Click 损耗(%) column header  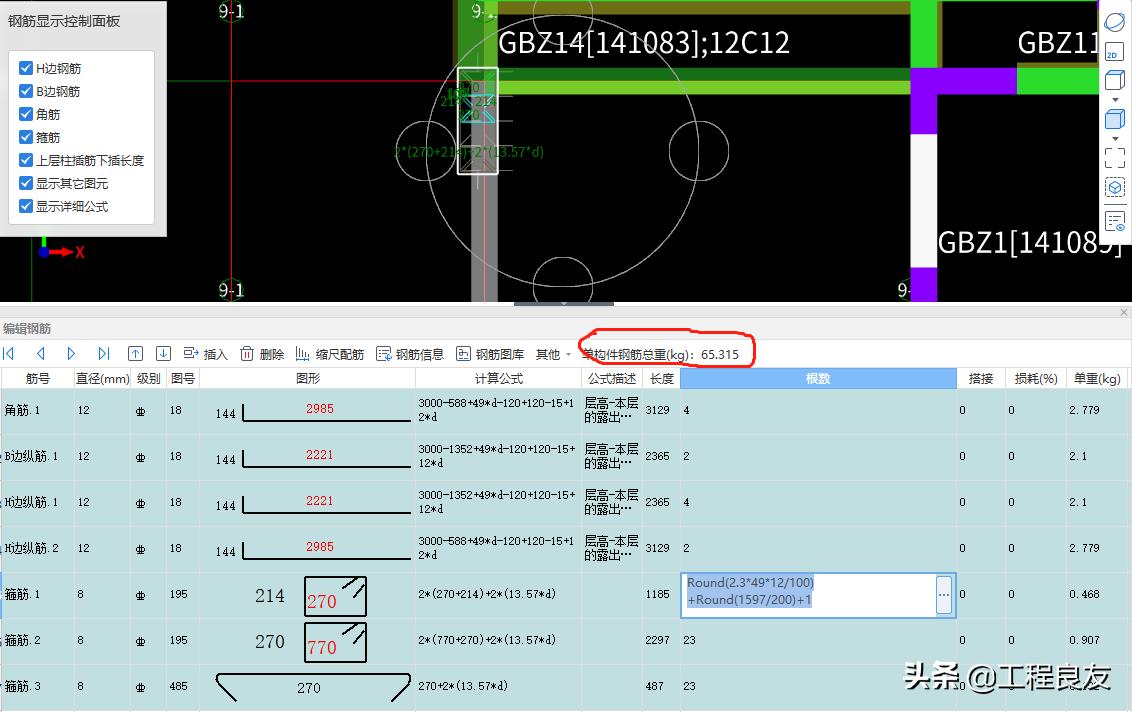pos(1035,378)
